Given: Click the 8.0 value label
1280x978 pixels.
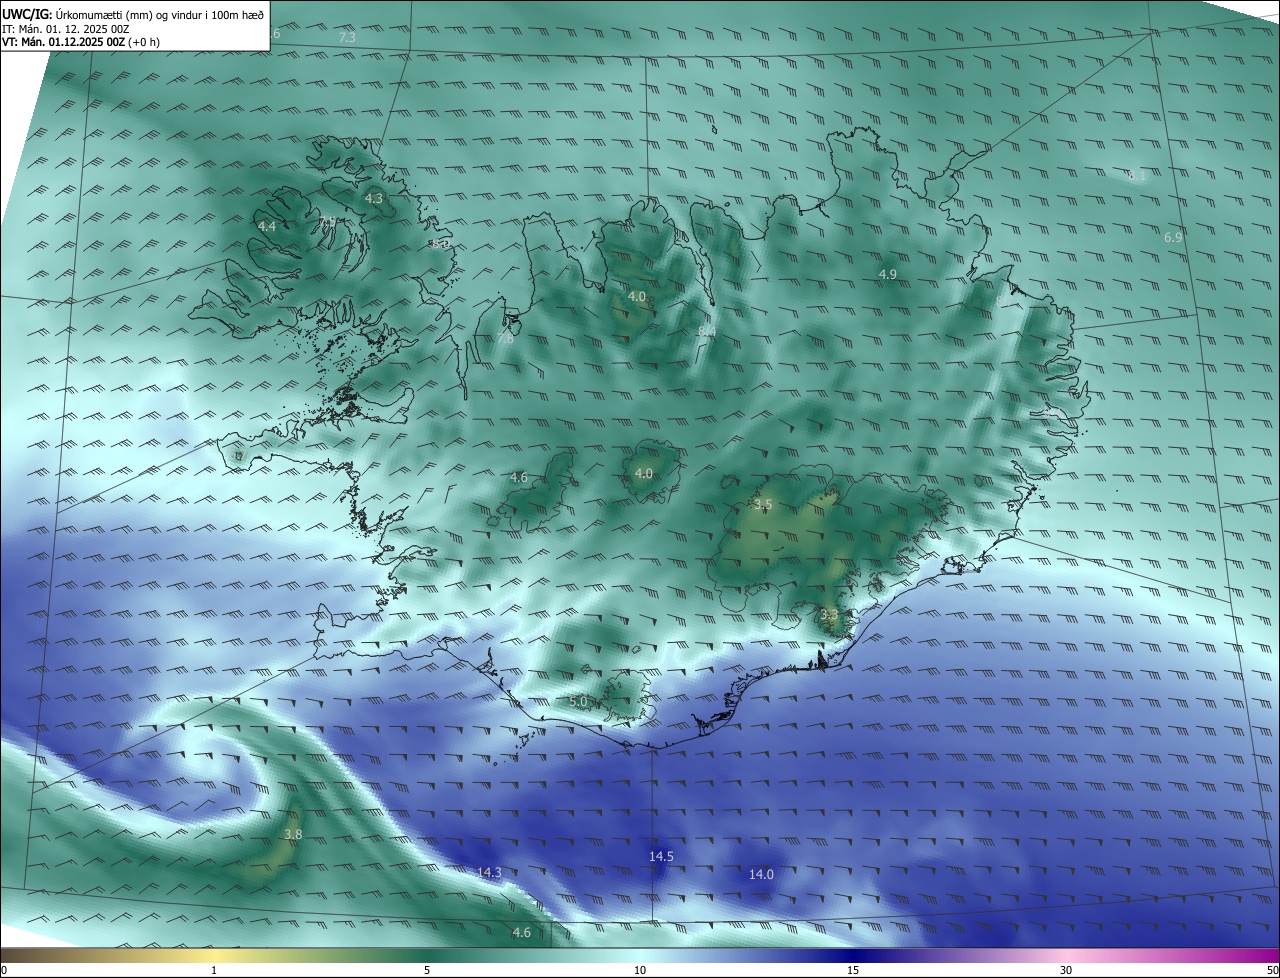Looking at the screenshot, I should click(x=441, y=243).
